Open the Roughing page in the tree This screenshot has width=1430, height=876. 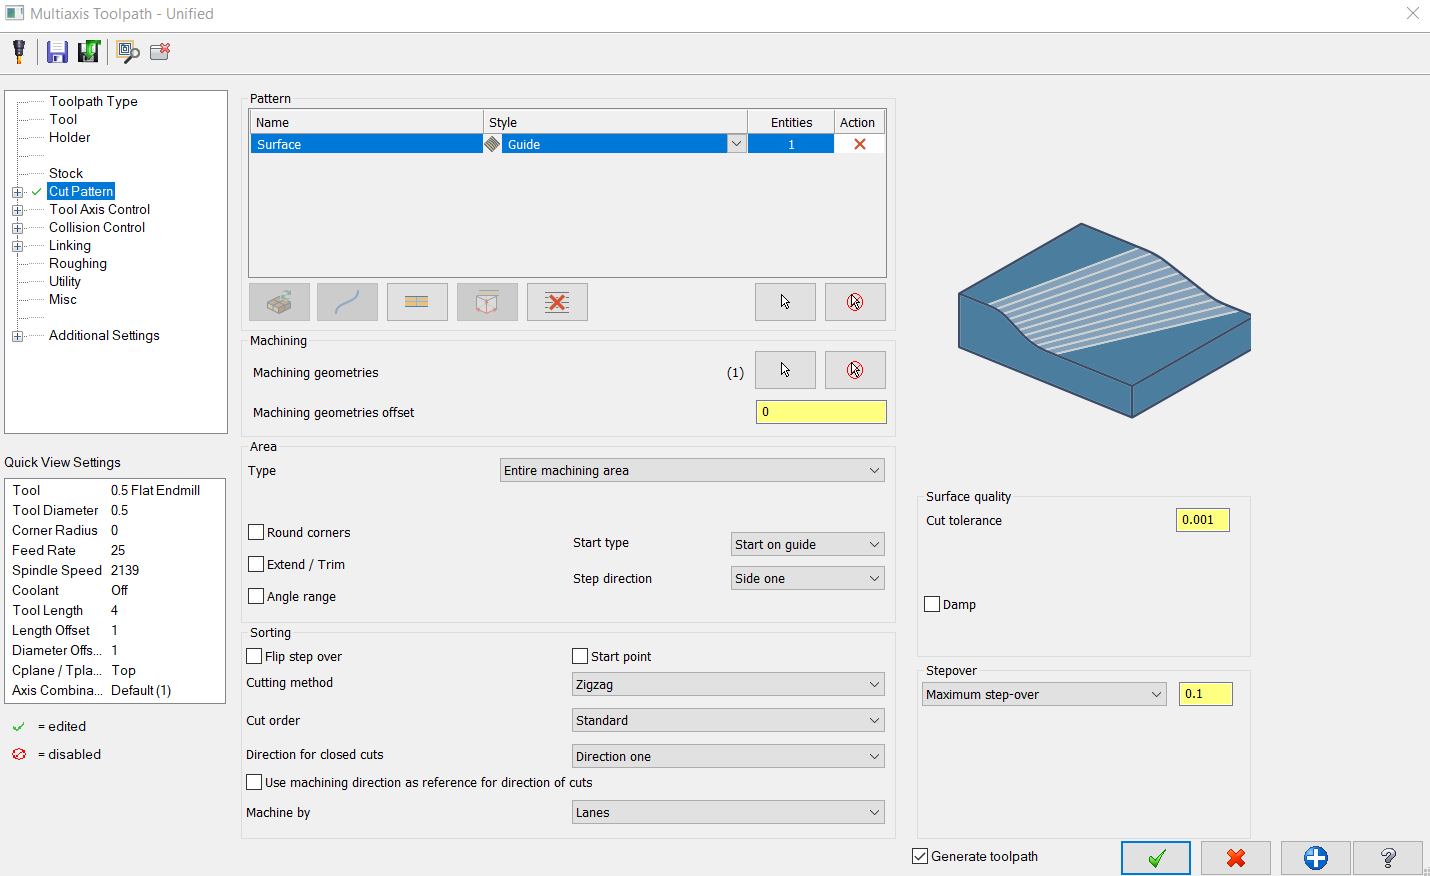coord(78,263)
